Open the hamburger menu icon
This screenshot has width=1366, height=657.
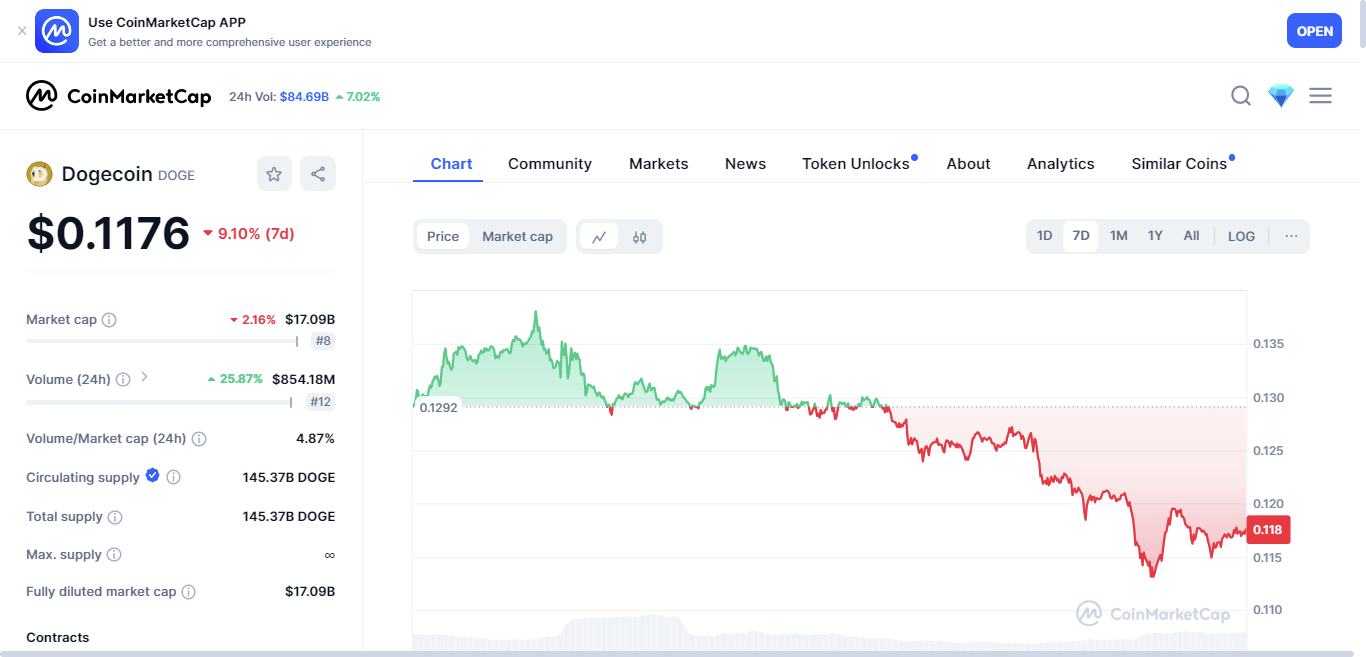[1321, 96]
